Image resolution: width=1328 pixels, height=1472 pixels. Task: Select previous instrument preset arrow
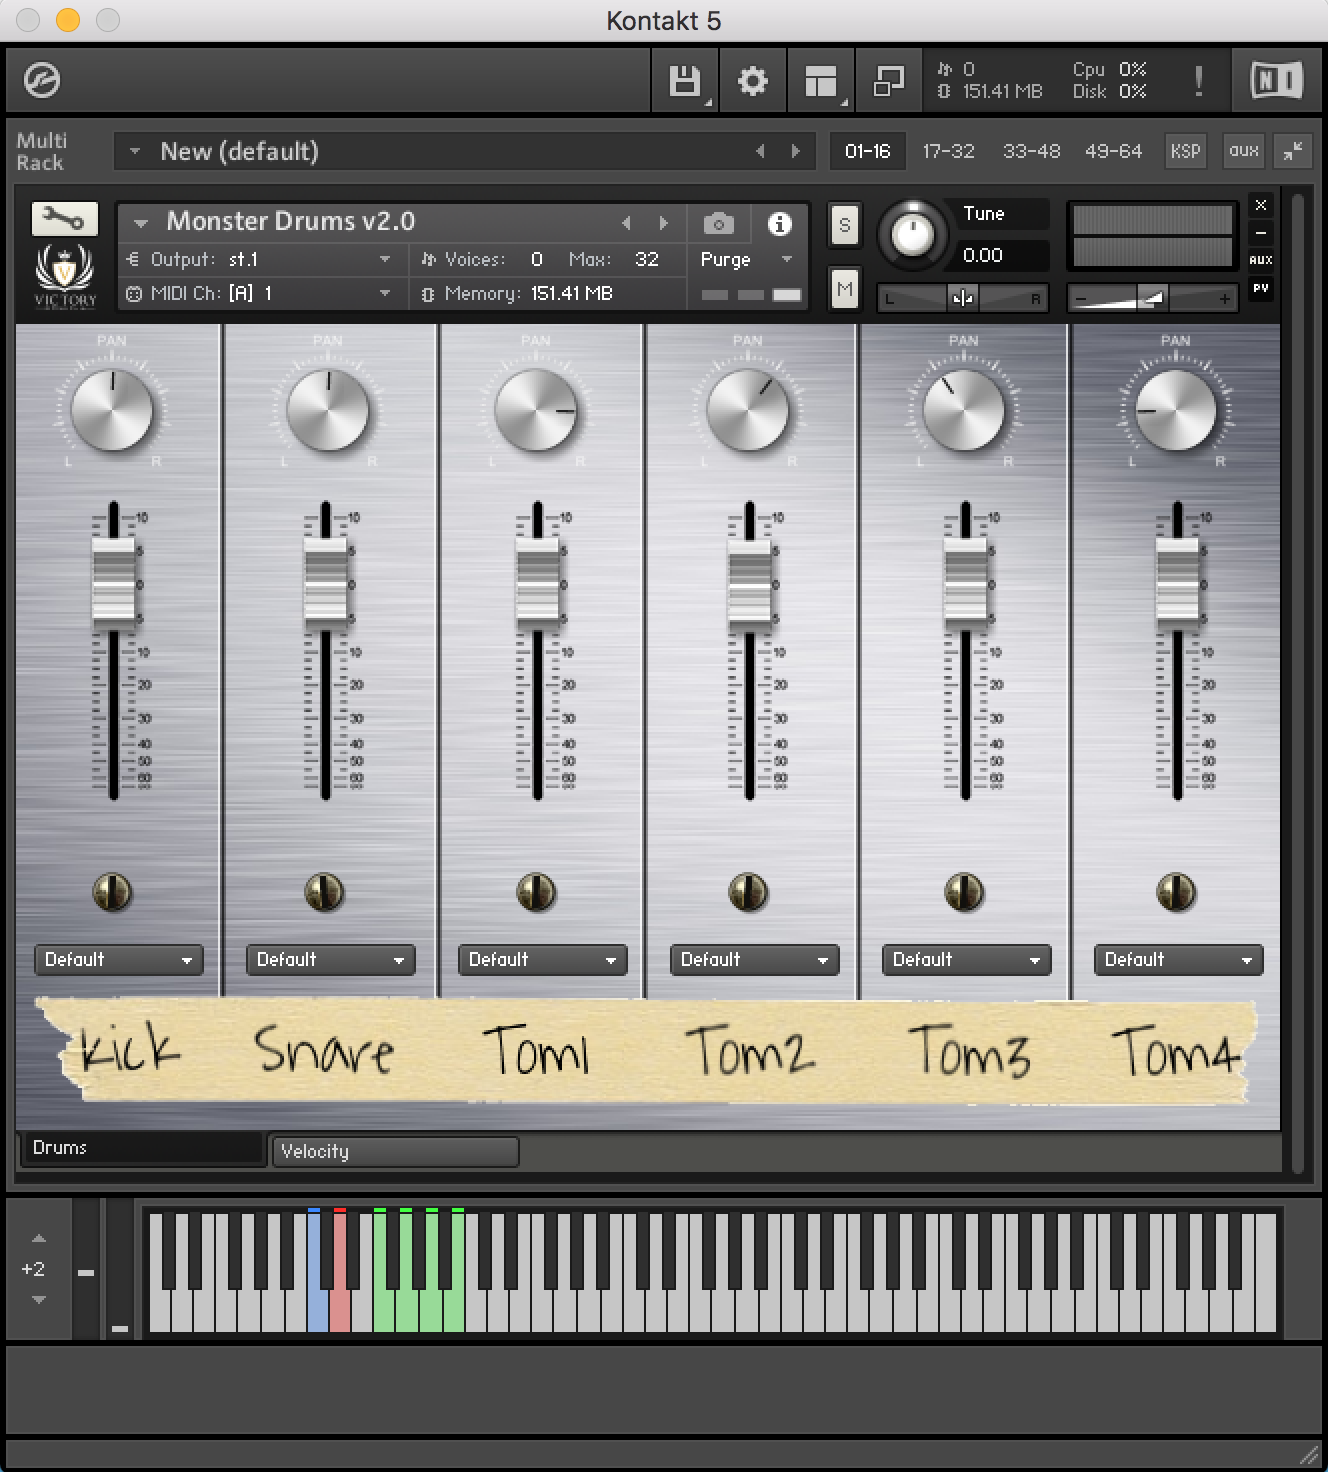click(x=627, y=223)
